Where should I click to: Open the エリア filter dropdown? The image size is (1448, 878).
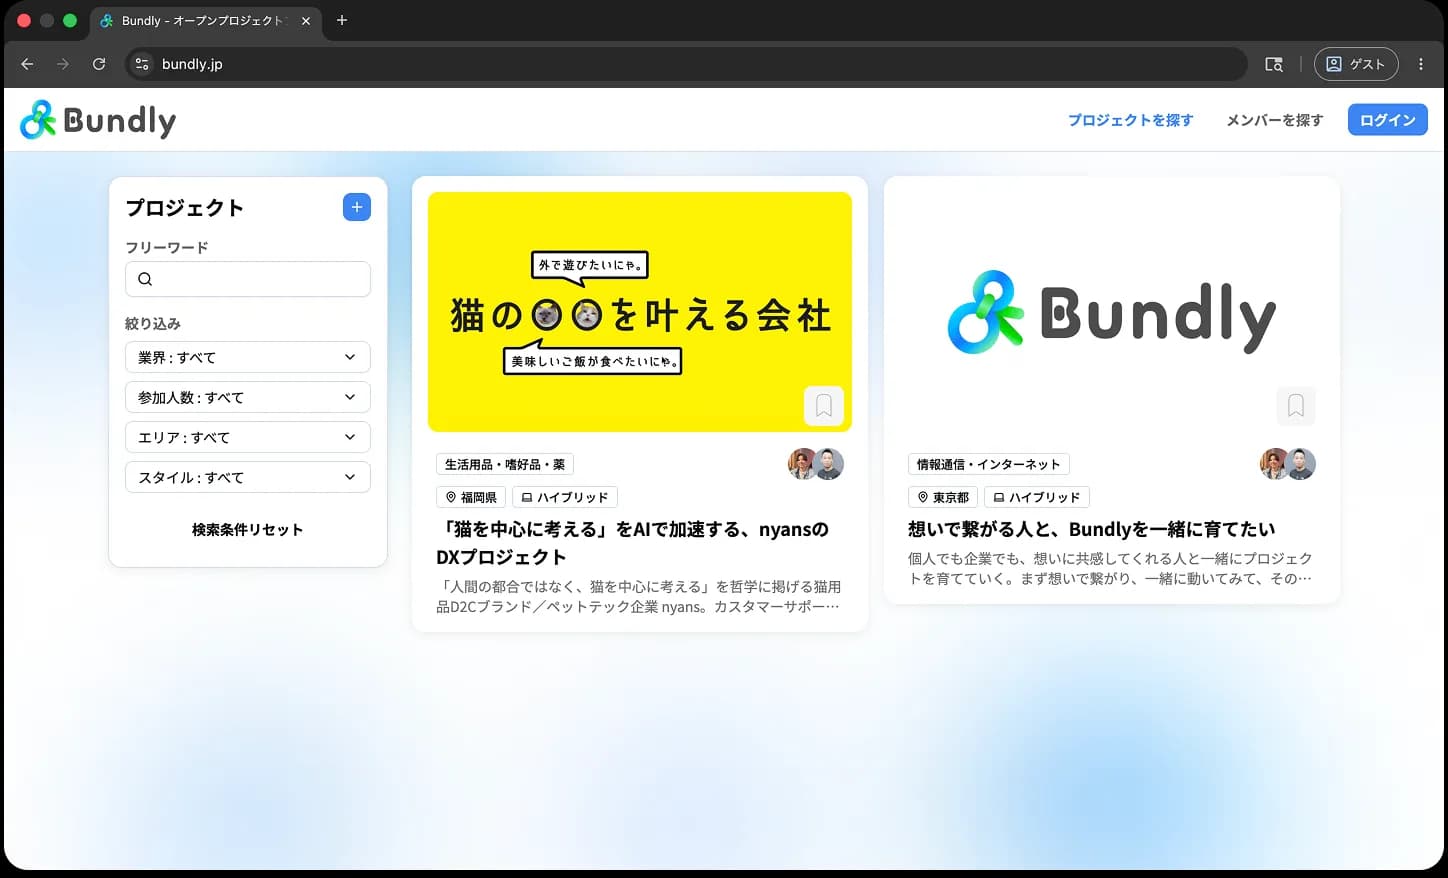click(248, 437)
